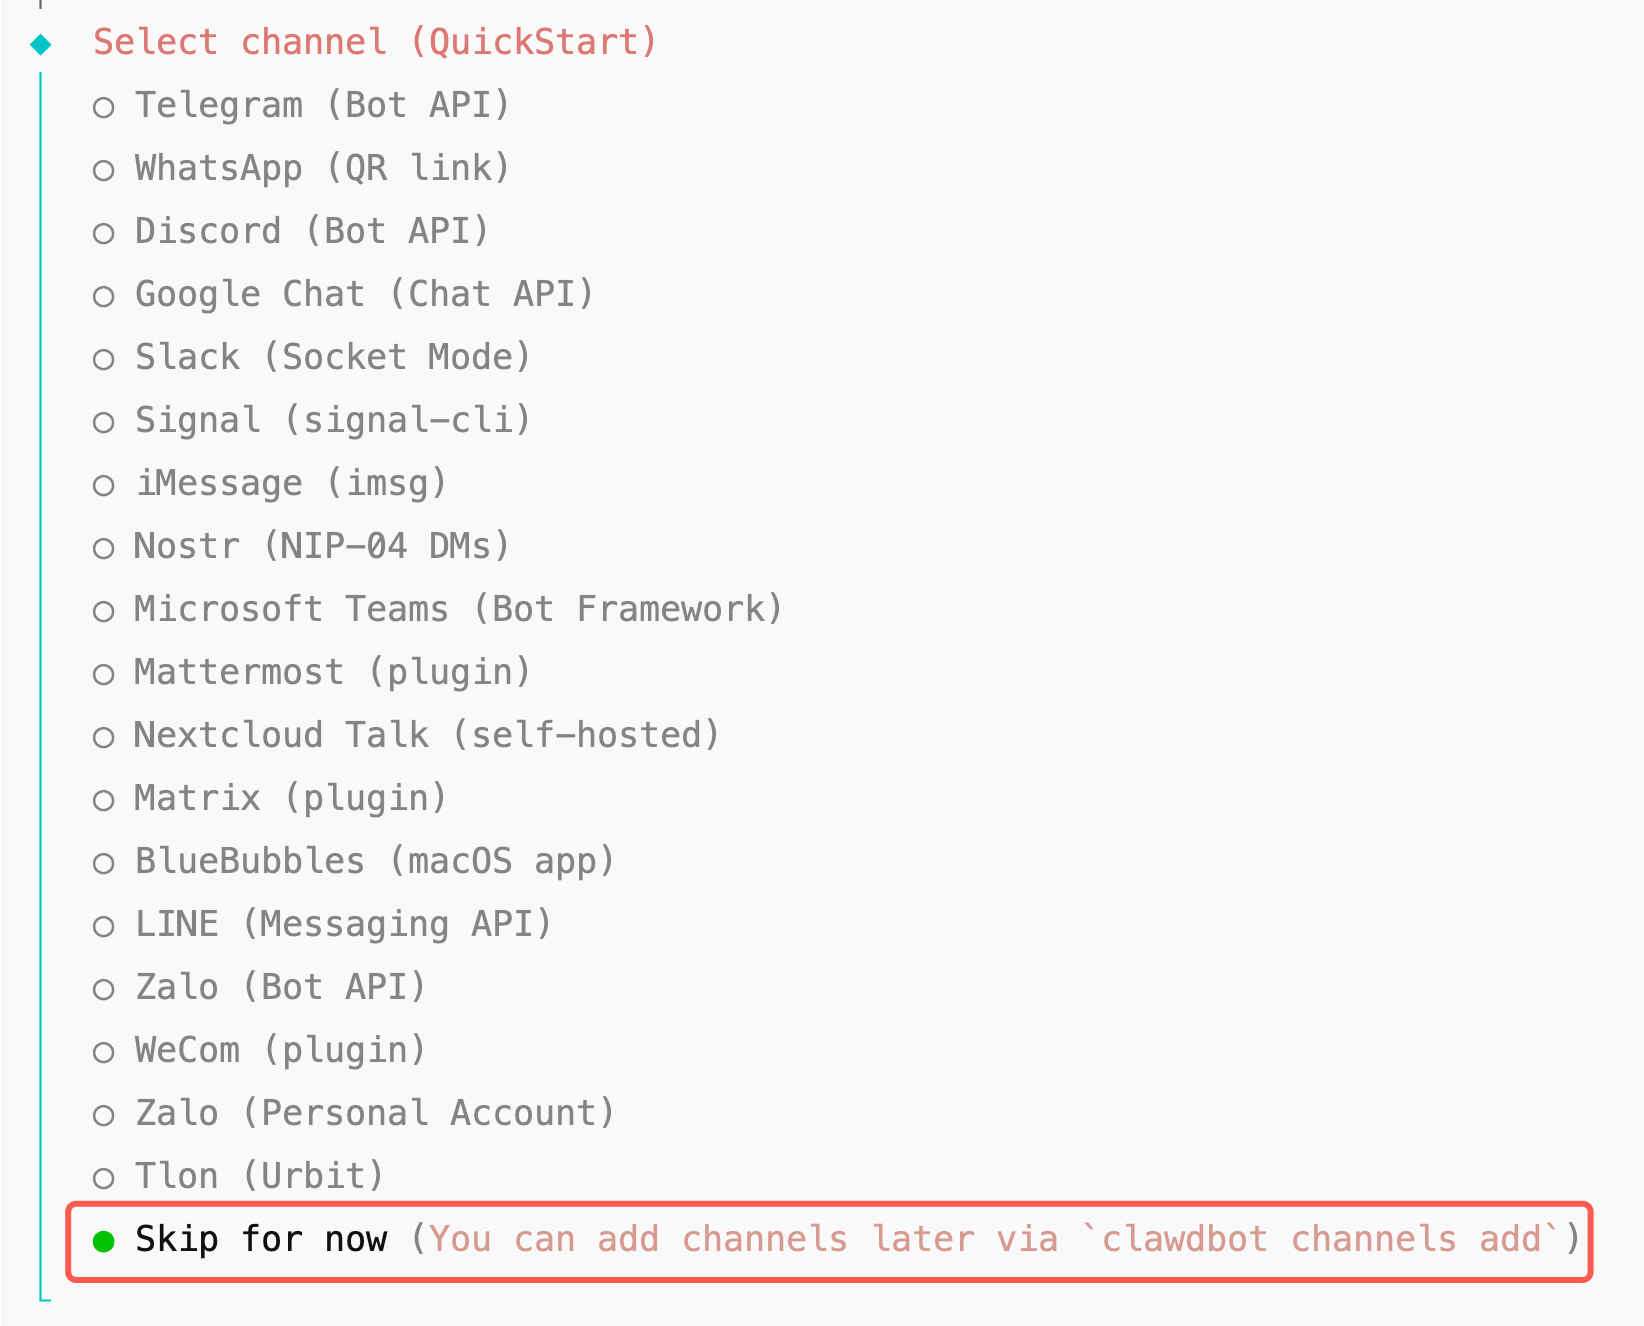Image resolution: width=1644 pixels, height=1326 pixels.
Task: Pick Google Chat (Chat API) option
Action: coord(104,296)
